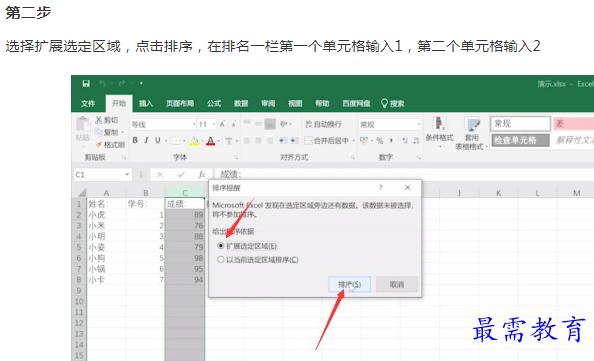
Task: Select 扩展选定区域(E) radio option
Action: pyautogui.click(x=221, y=246)
